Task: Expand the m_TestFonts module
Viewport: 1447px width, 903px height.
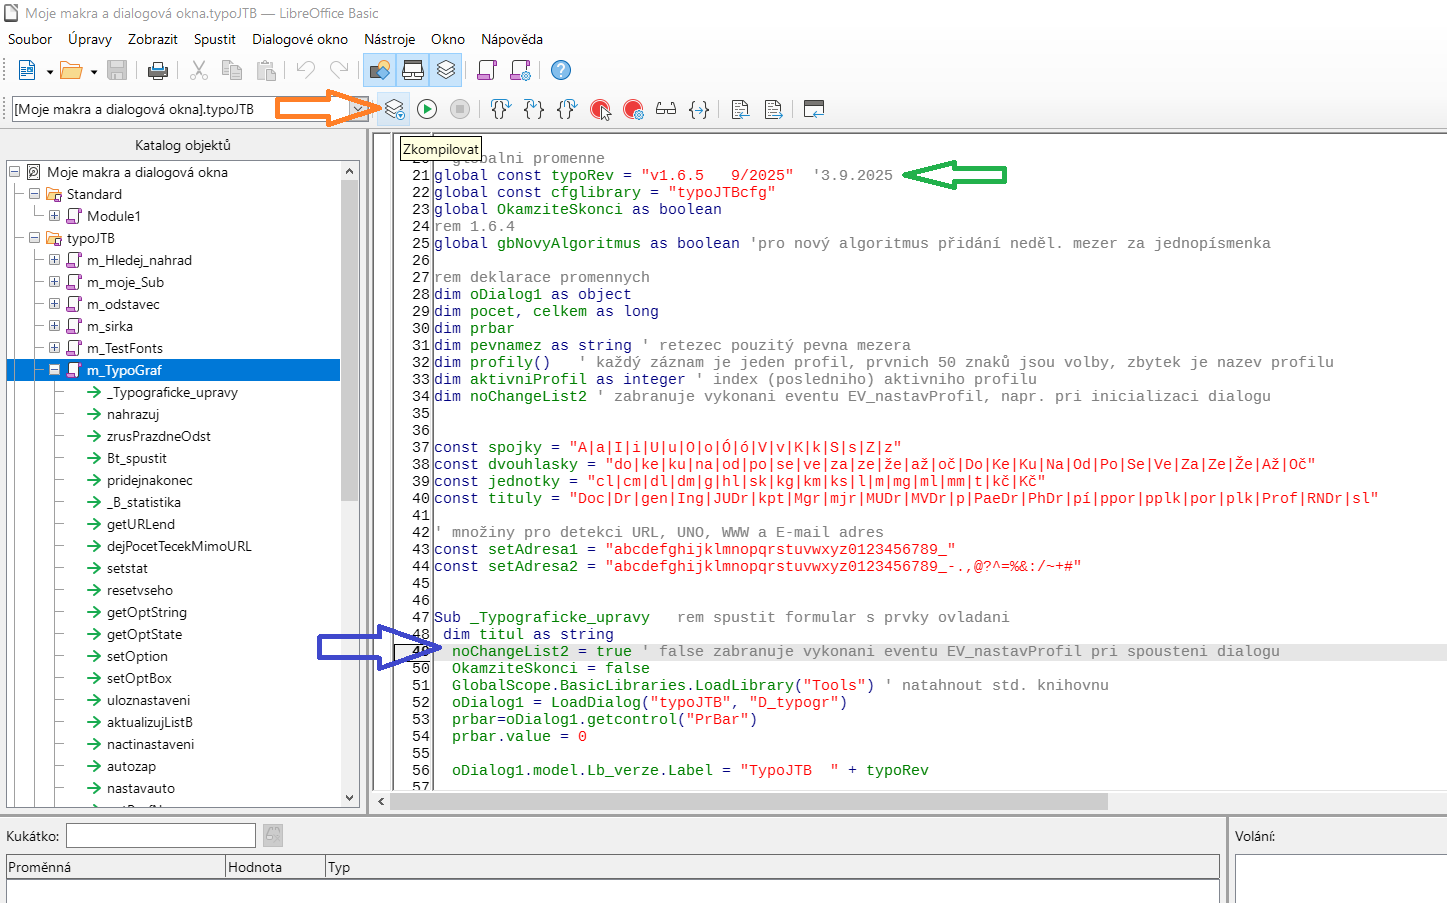Action: (x=55, y=348)
